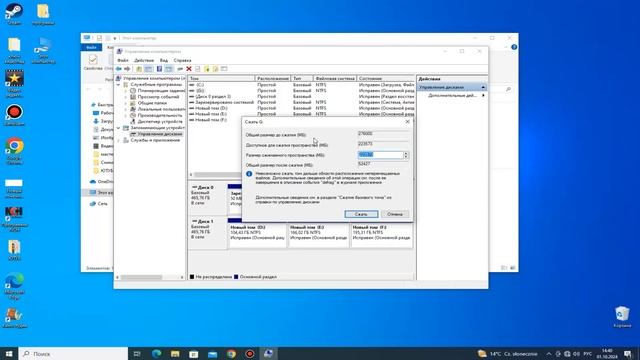Image resolution: width=640 pixels, height=360 pixels.
Task: Expand Производительность tree node
Action: tap(126, 115)
